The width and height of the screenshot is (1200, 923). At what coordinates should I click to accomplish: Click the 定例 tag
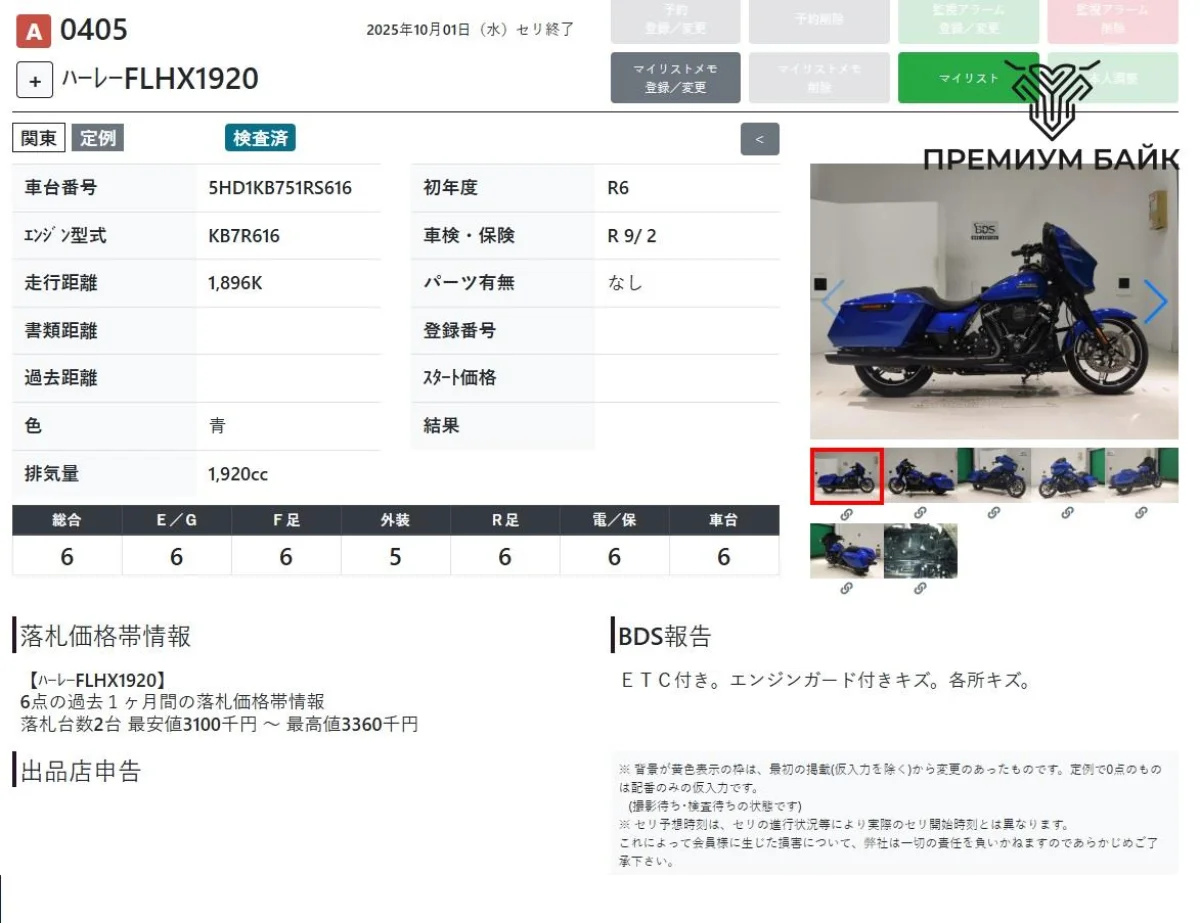click(x=97, y=138)
